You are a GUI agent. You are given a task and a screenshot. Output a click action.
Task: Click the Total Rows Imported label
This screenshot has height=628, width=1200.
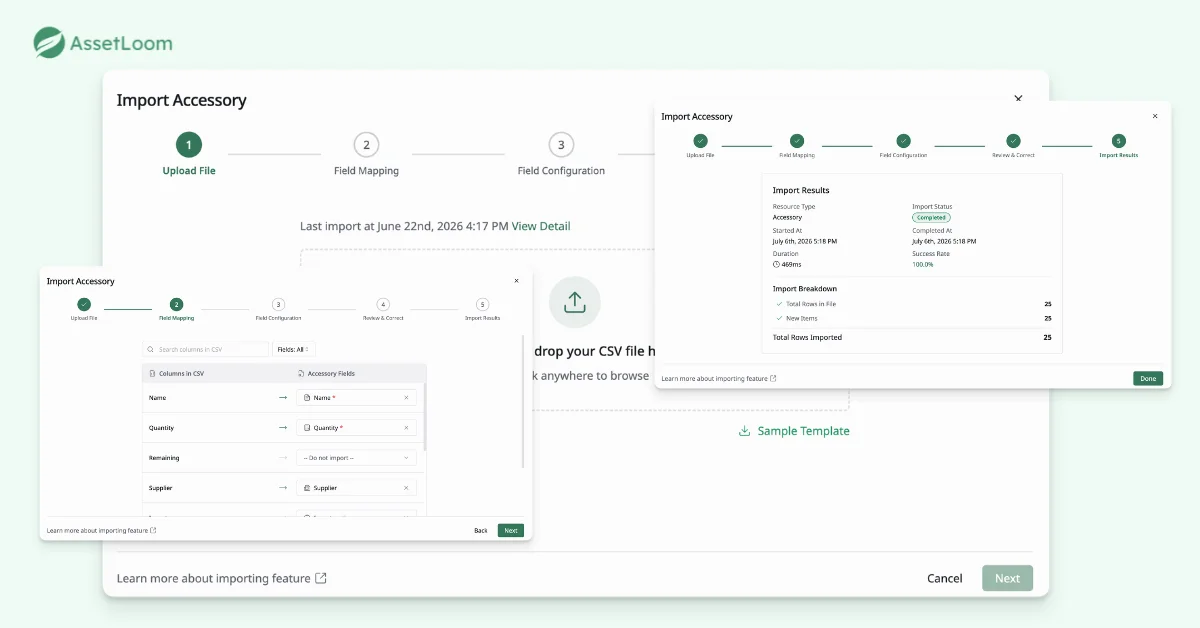point(807,338)
